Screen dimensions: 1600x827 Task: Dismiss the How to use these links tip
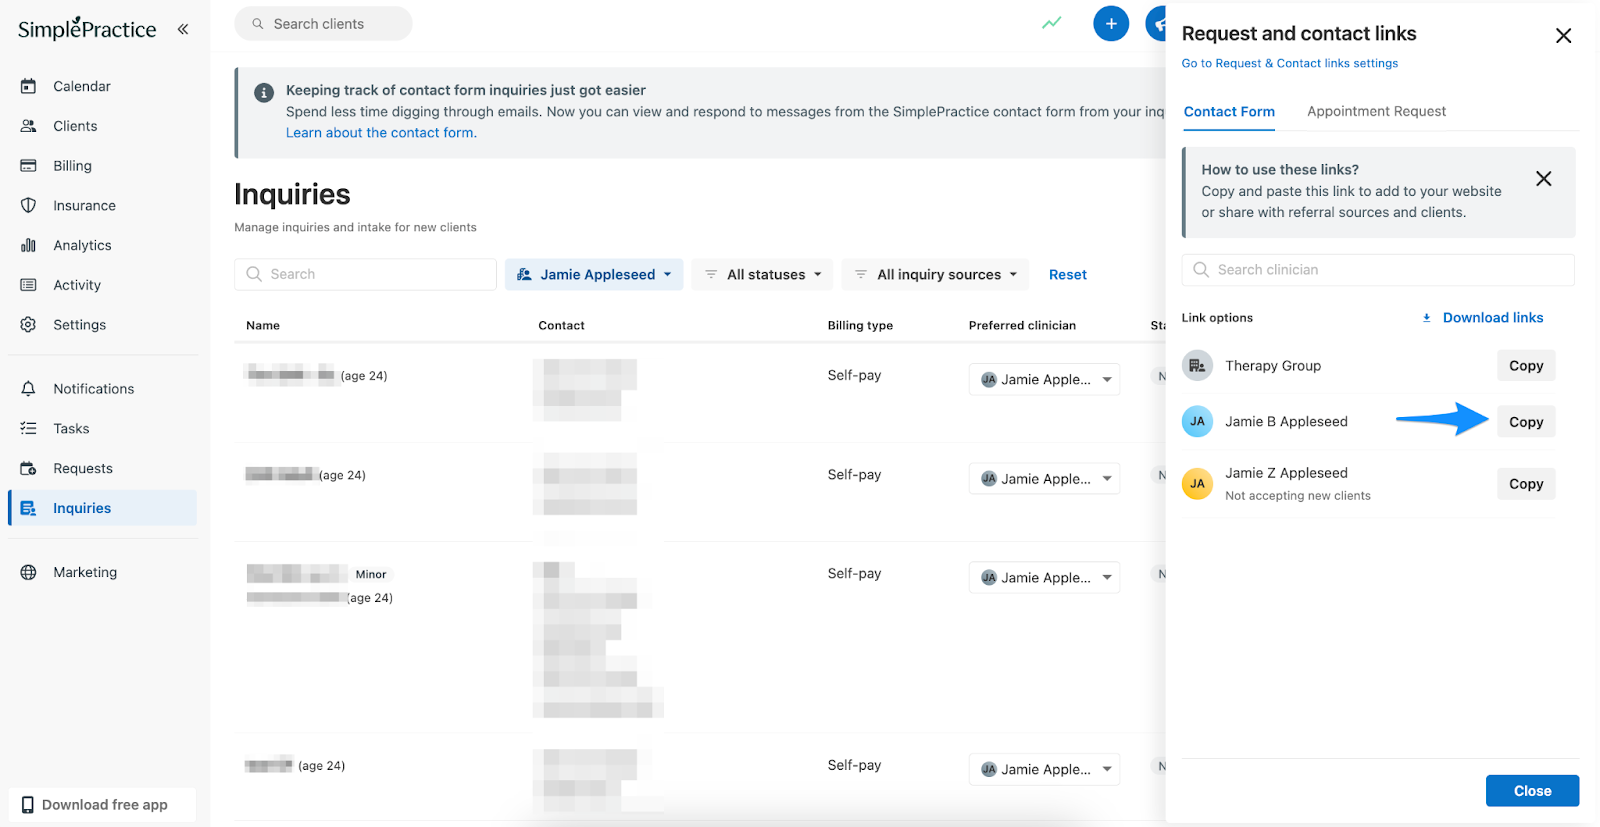(x=1543, y=179)
